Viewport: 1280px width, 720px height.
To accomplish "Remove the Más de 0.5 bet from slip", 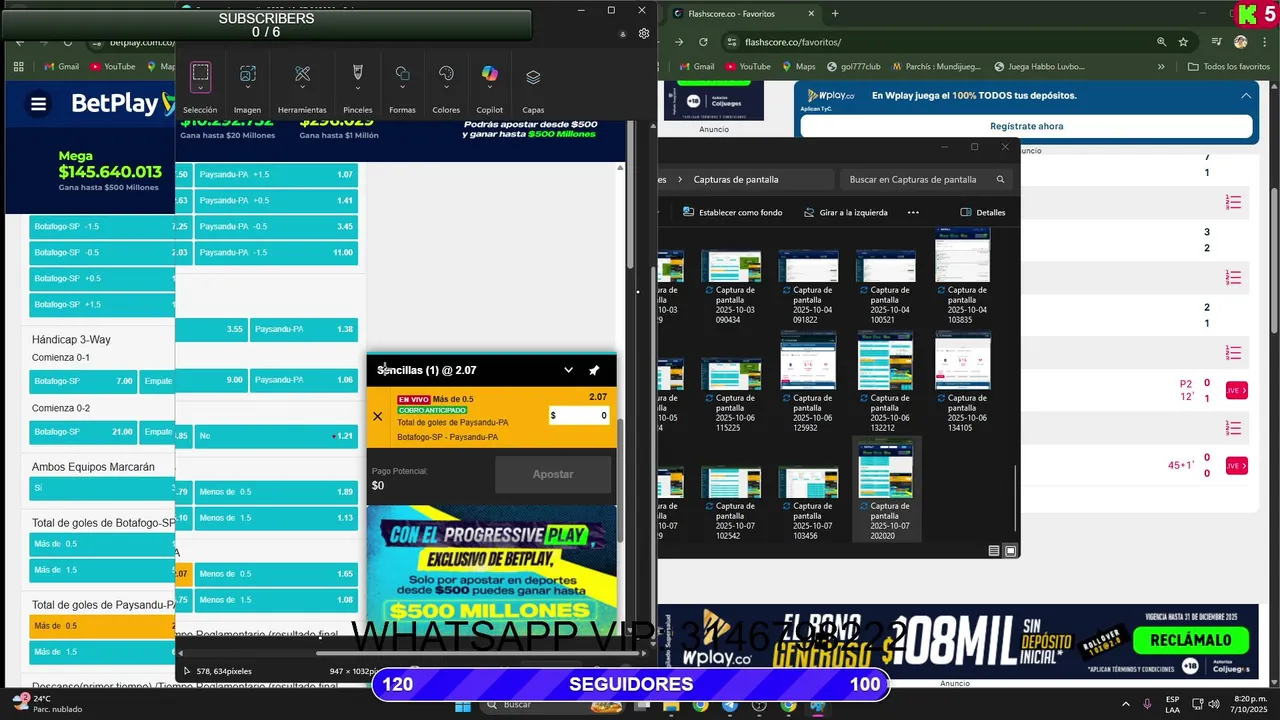I will (x=377, y=416).
